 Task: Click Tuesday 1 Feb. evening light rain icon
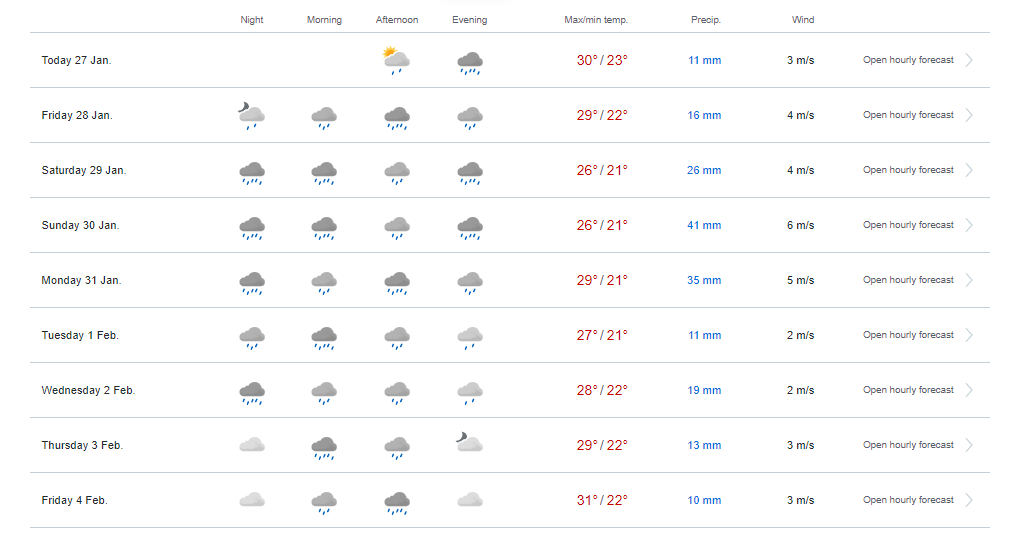pos(469,338)
